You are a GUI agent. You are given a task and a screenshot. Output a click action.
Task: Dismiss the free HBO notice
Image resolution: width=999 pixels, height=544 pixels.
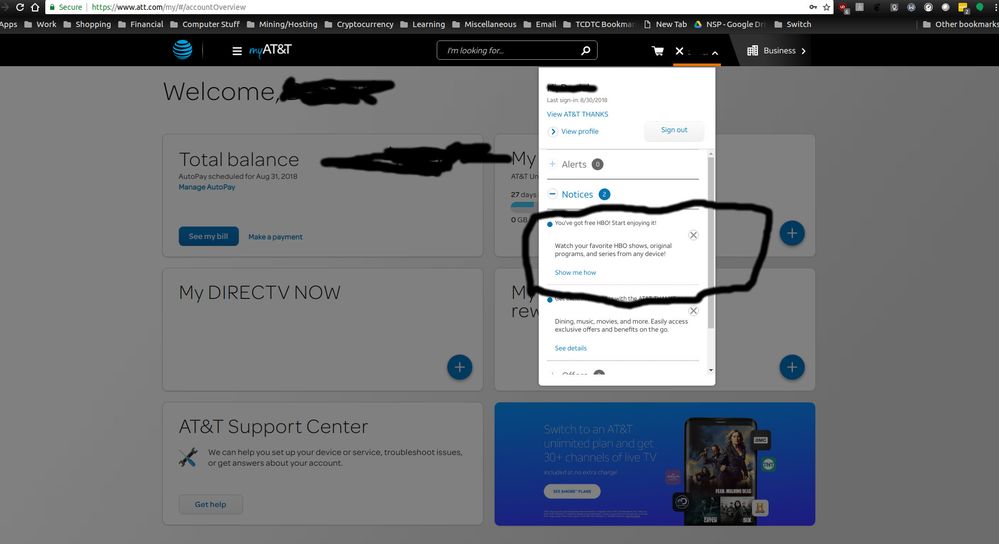[x=693, y=235]
